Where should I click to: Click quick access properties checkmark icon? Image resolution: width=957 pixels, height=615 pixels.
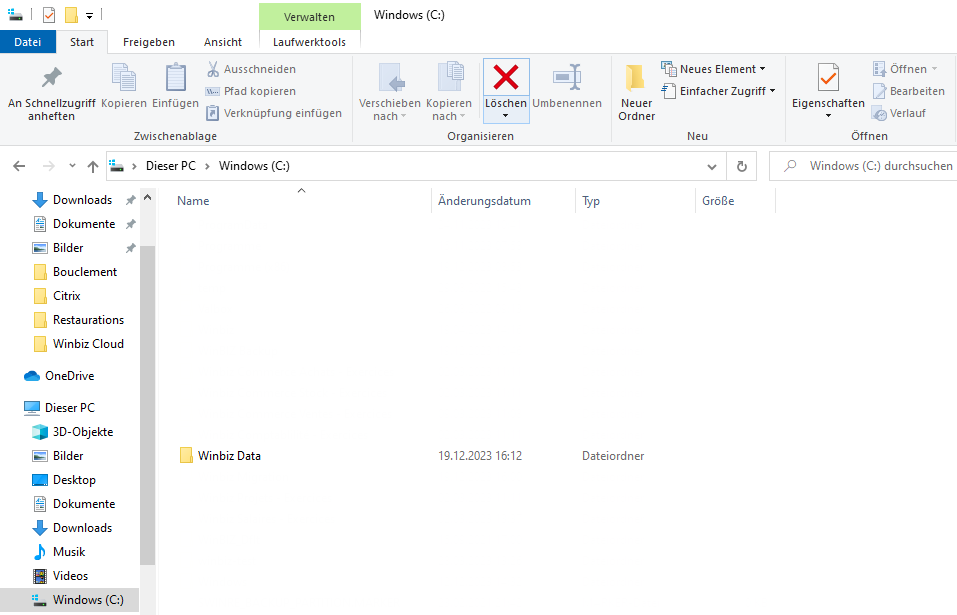click(x=49, y=15)
